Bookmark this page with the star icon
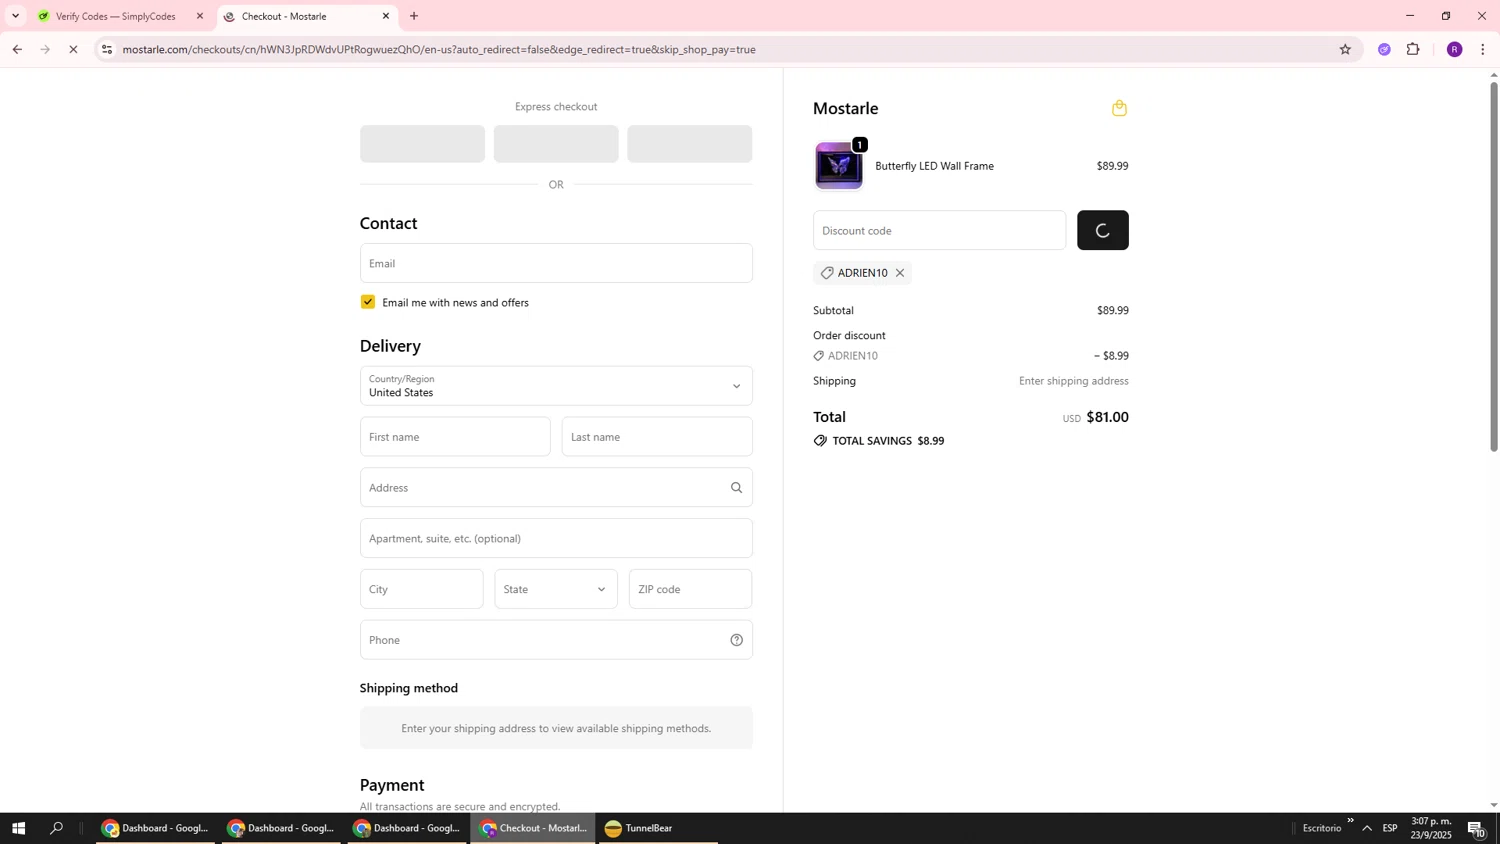Viewport: 1500px width, 844px height. tap(1345, 49)
